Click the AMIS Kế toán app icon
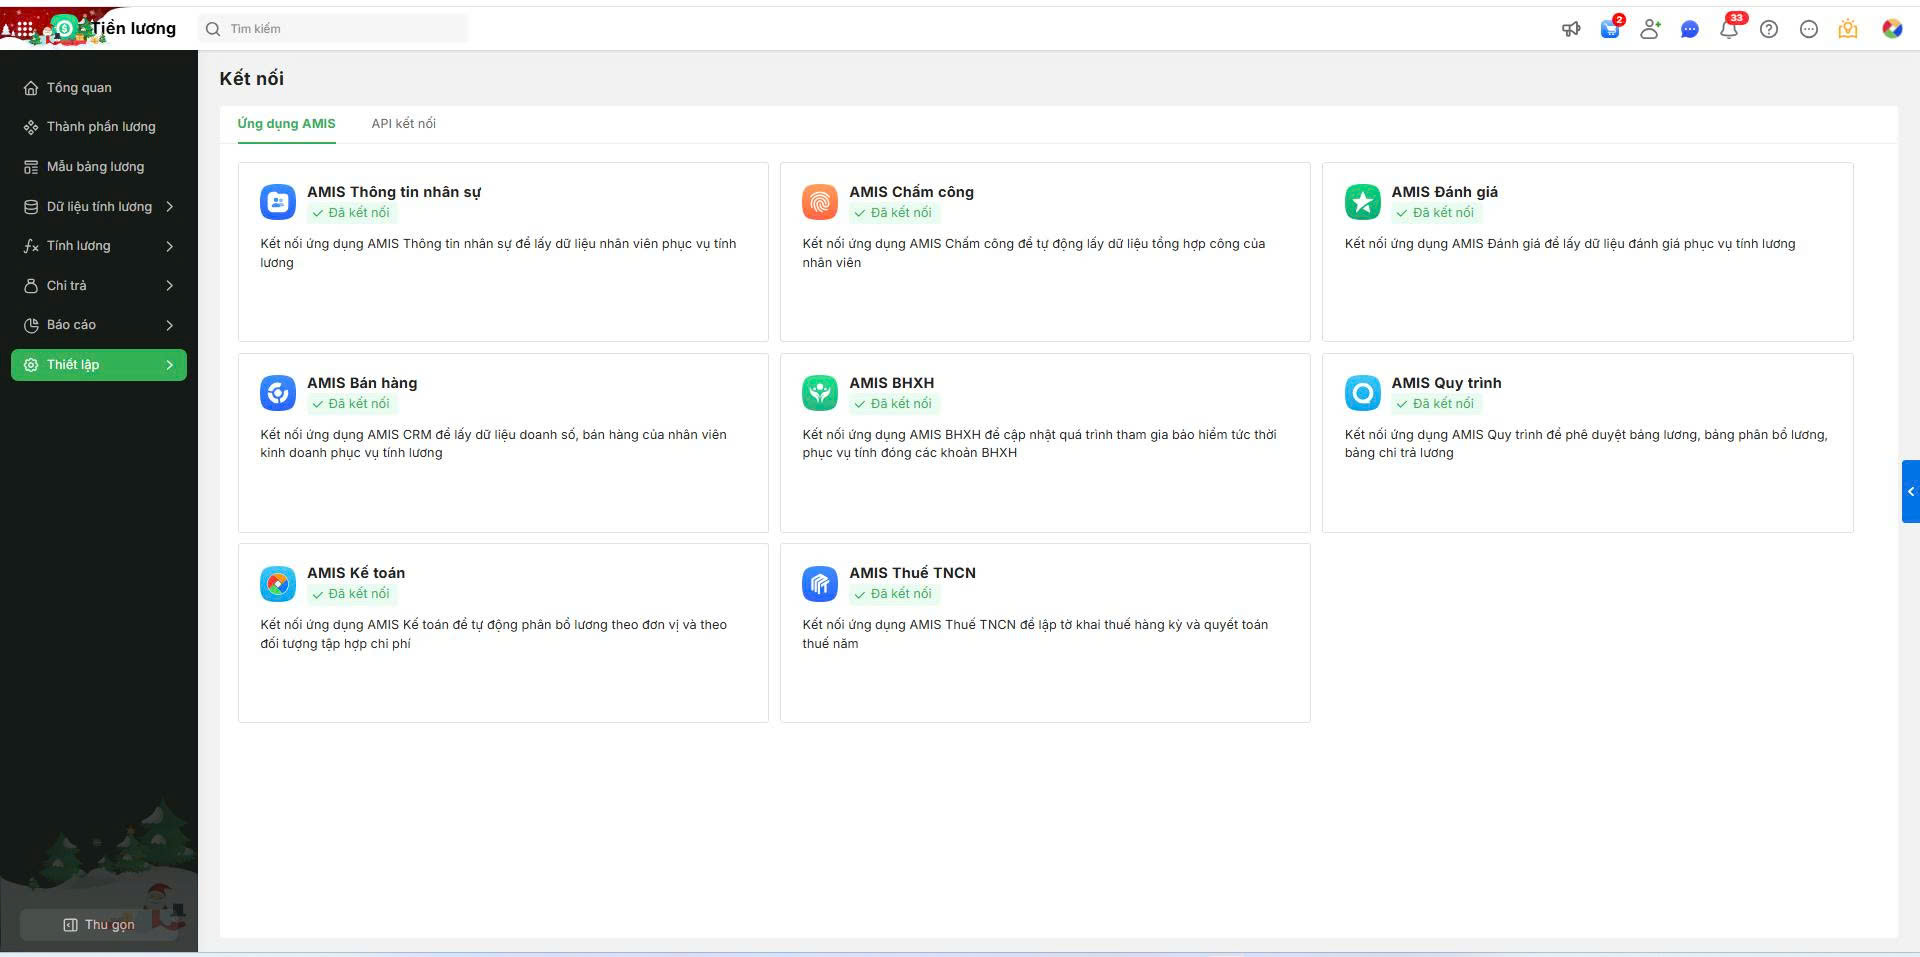This screenshot has width=1920, height=957. pyautogui.click(x=278, y=583)
